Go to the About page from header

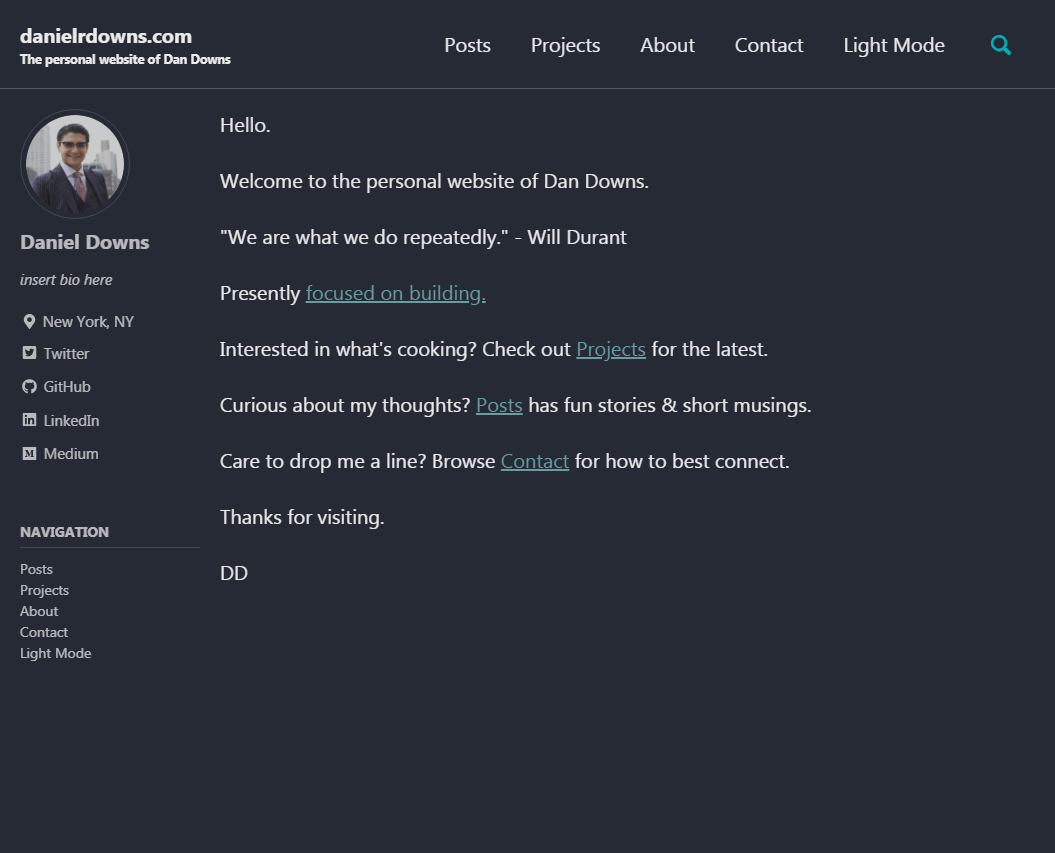click(x=667, y=45)
